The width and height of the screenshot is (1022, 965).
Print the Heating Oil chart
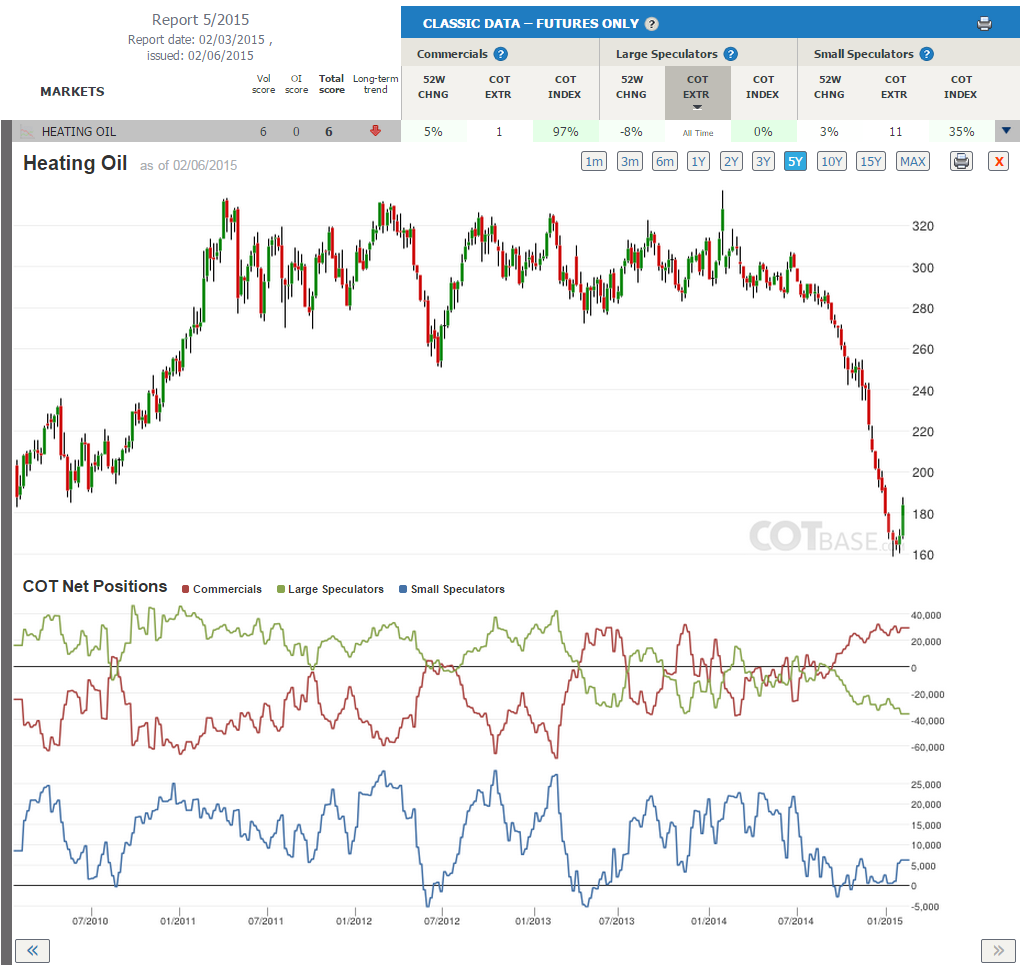tap(961, 161)
